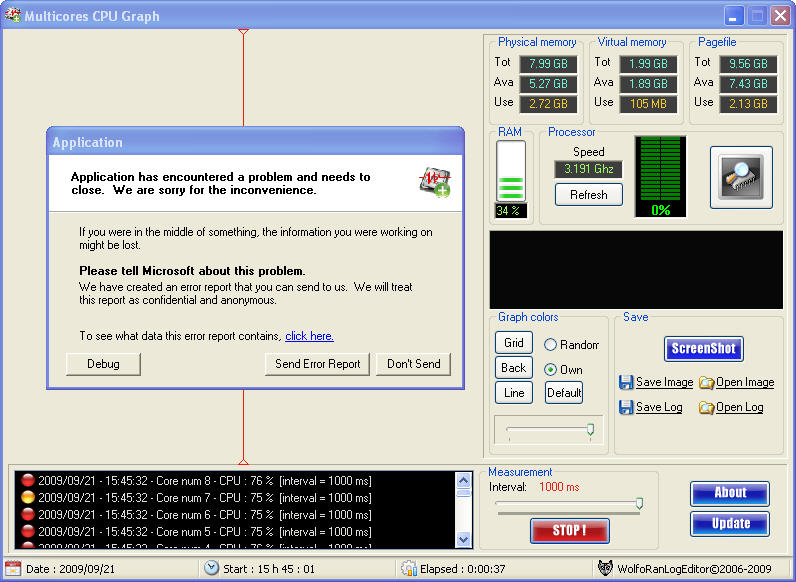Click the log entry for Core num 8

point(205,480)
